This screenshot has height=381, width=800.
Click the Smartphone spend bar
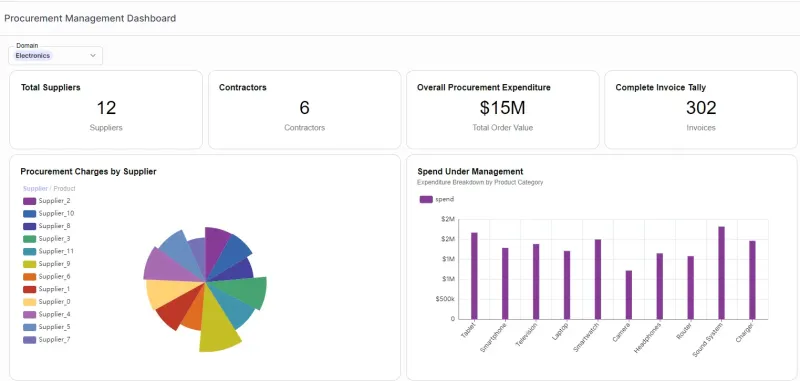pos(505,284)
